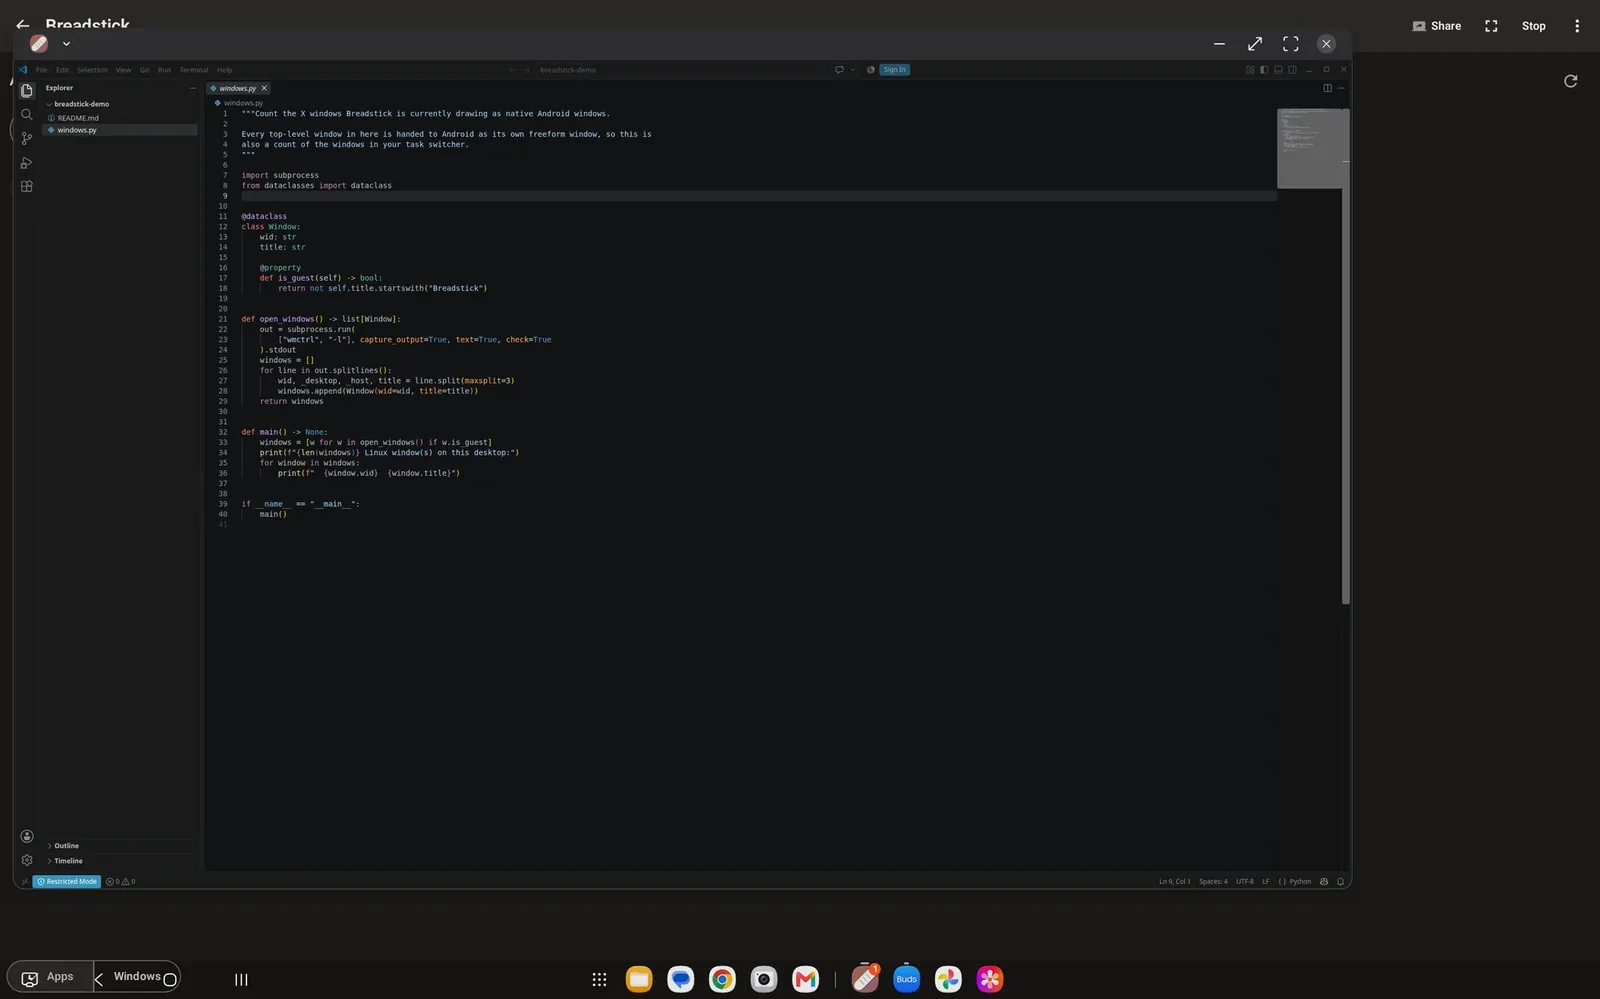This screenshot has width=1600, height=999.
Task: Open the Buds app from the taskbar
Action: (x=906, y=979)
